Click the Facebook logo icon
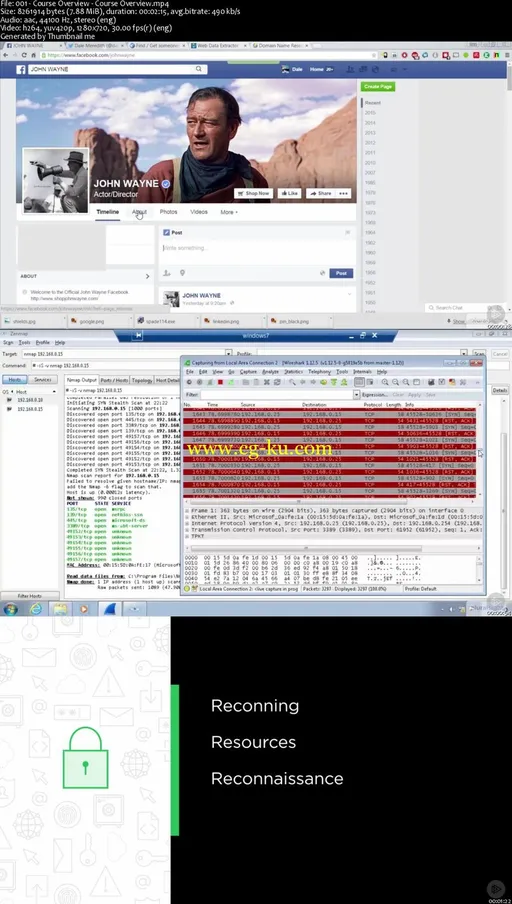Screen dimensions: 512x904 click(21, 69)
